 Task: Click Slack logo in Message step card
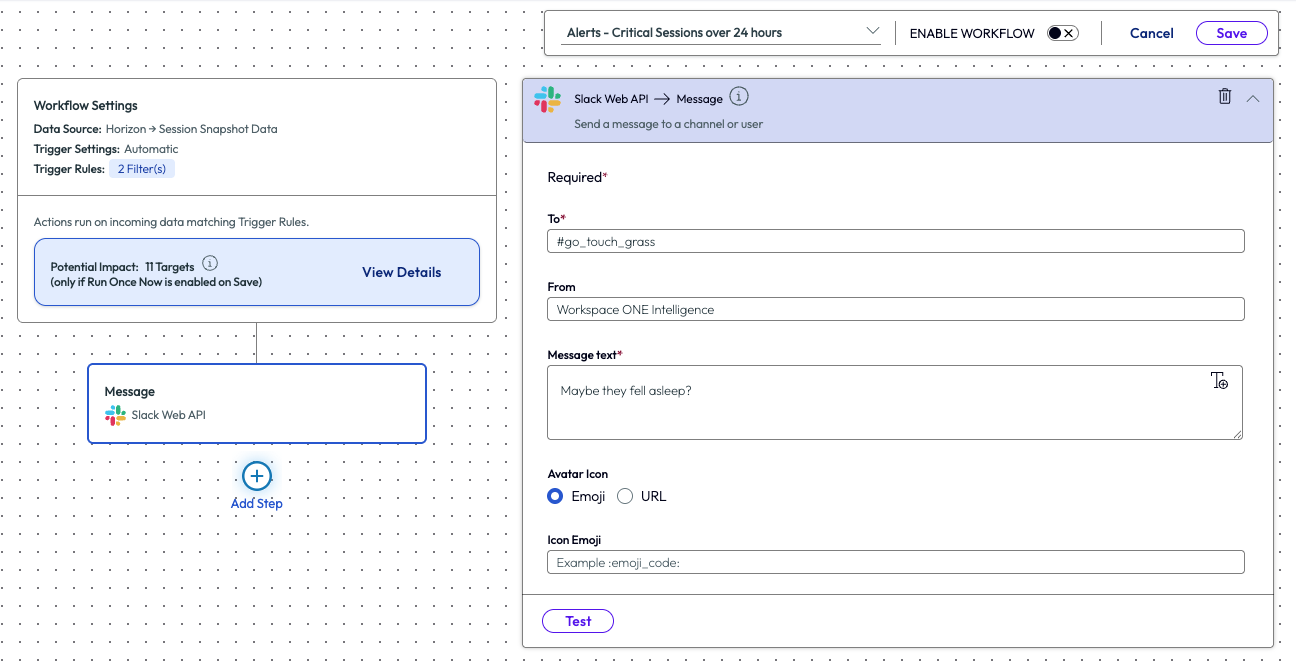pos(116,415)
